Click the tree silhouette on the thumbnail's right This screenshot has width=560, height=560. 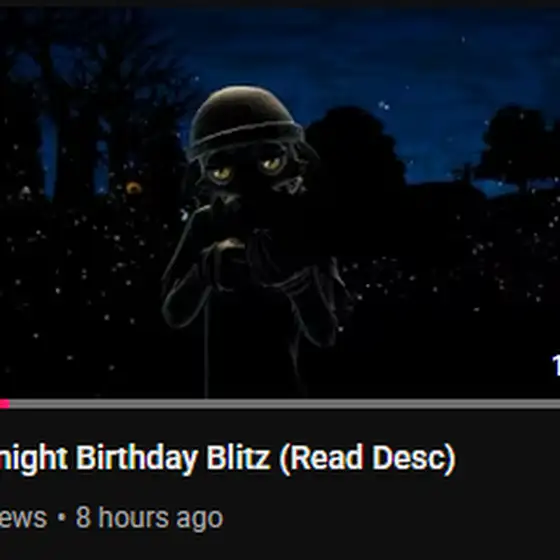[518, 148]
